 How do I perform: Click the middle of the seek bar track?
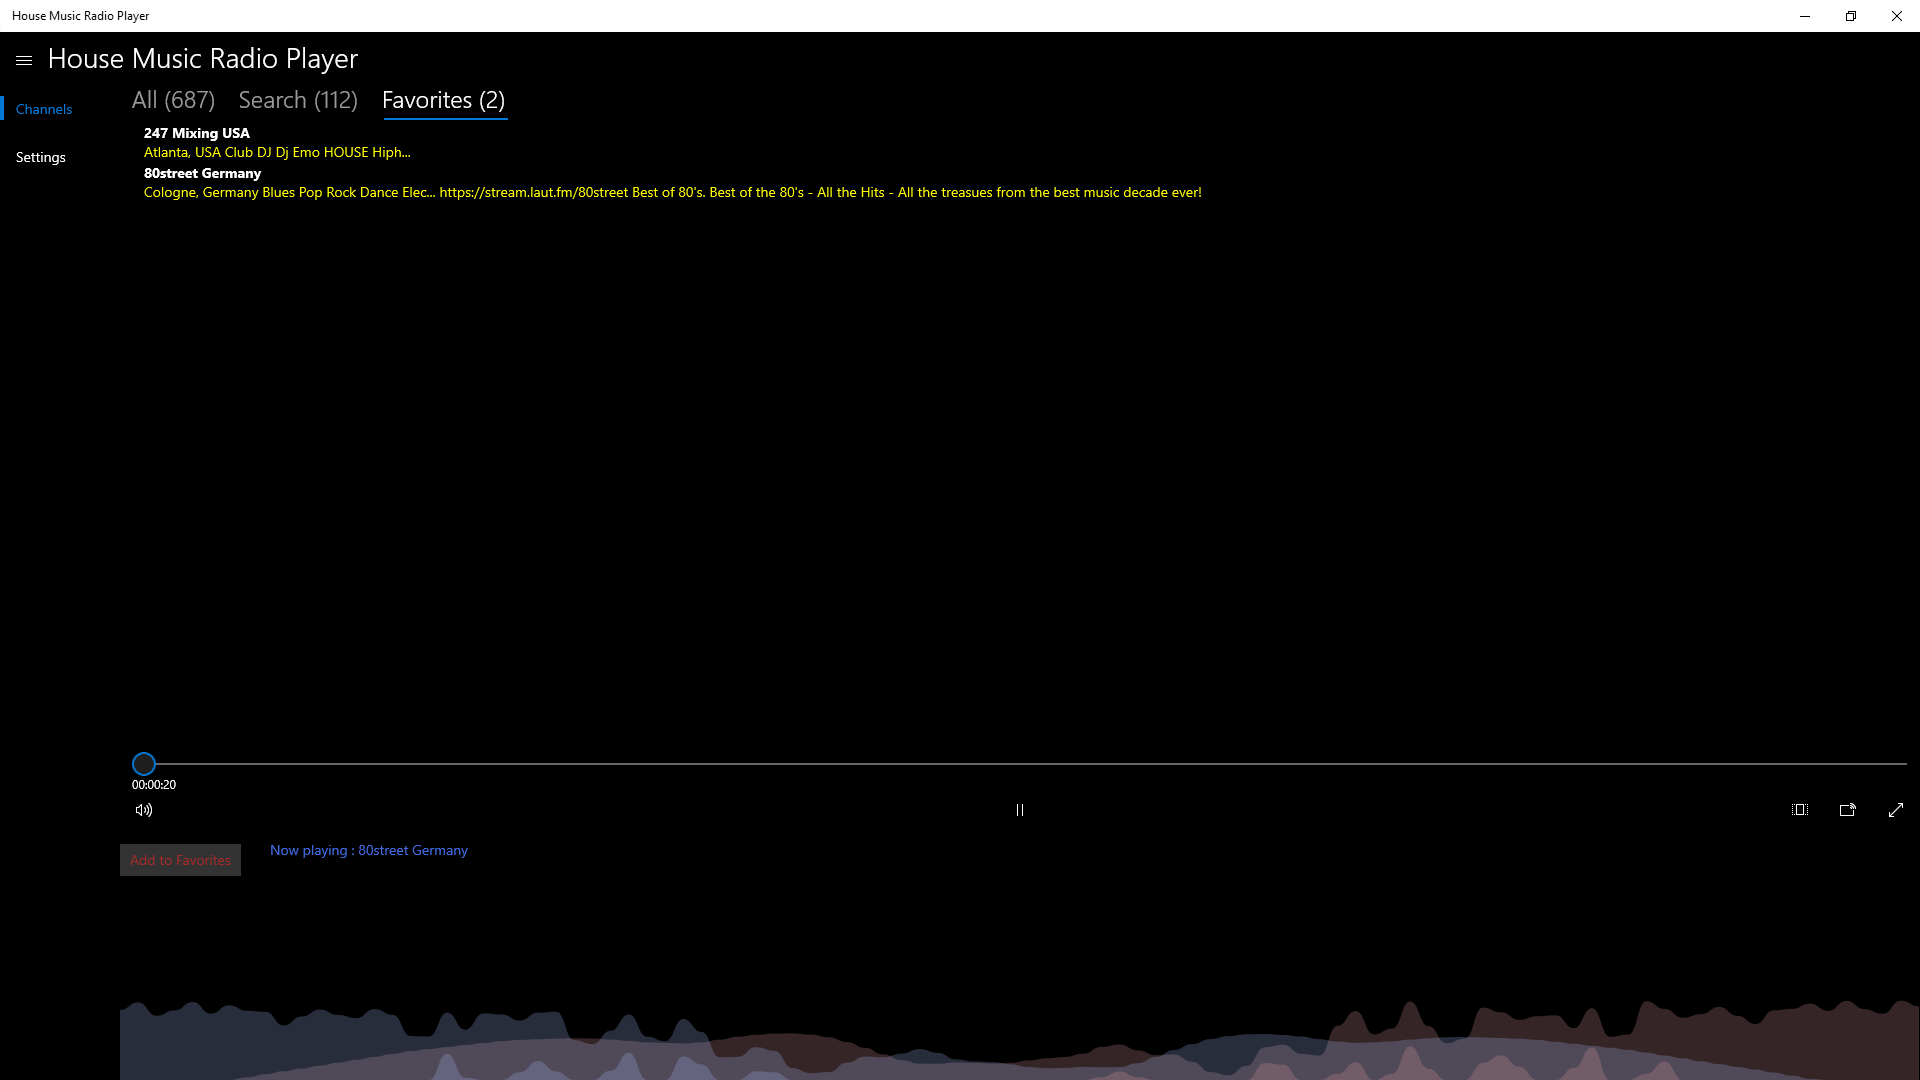(x=1020, y=764)
